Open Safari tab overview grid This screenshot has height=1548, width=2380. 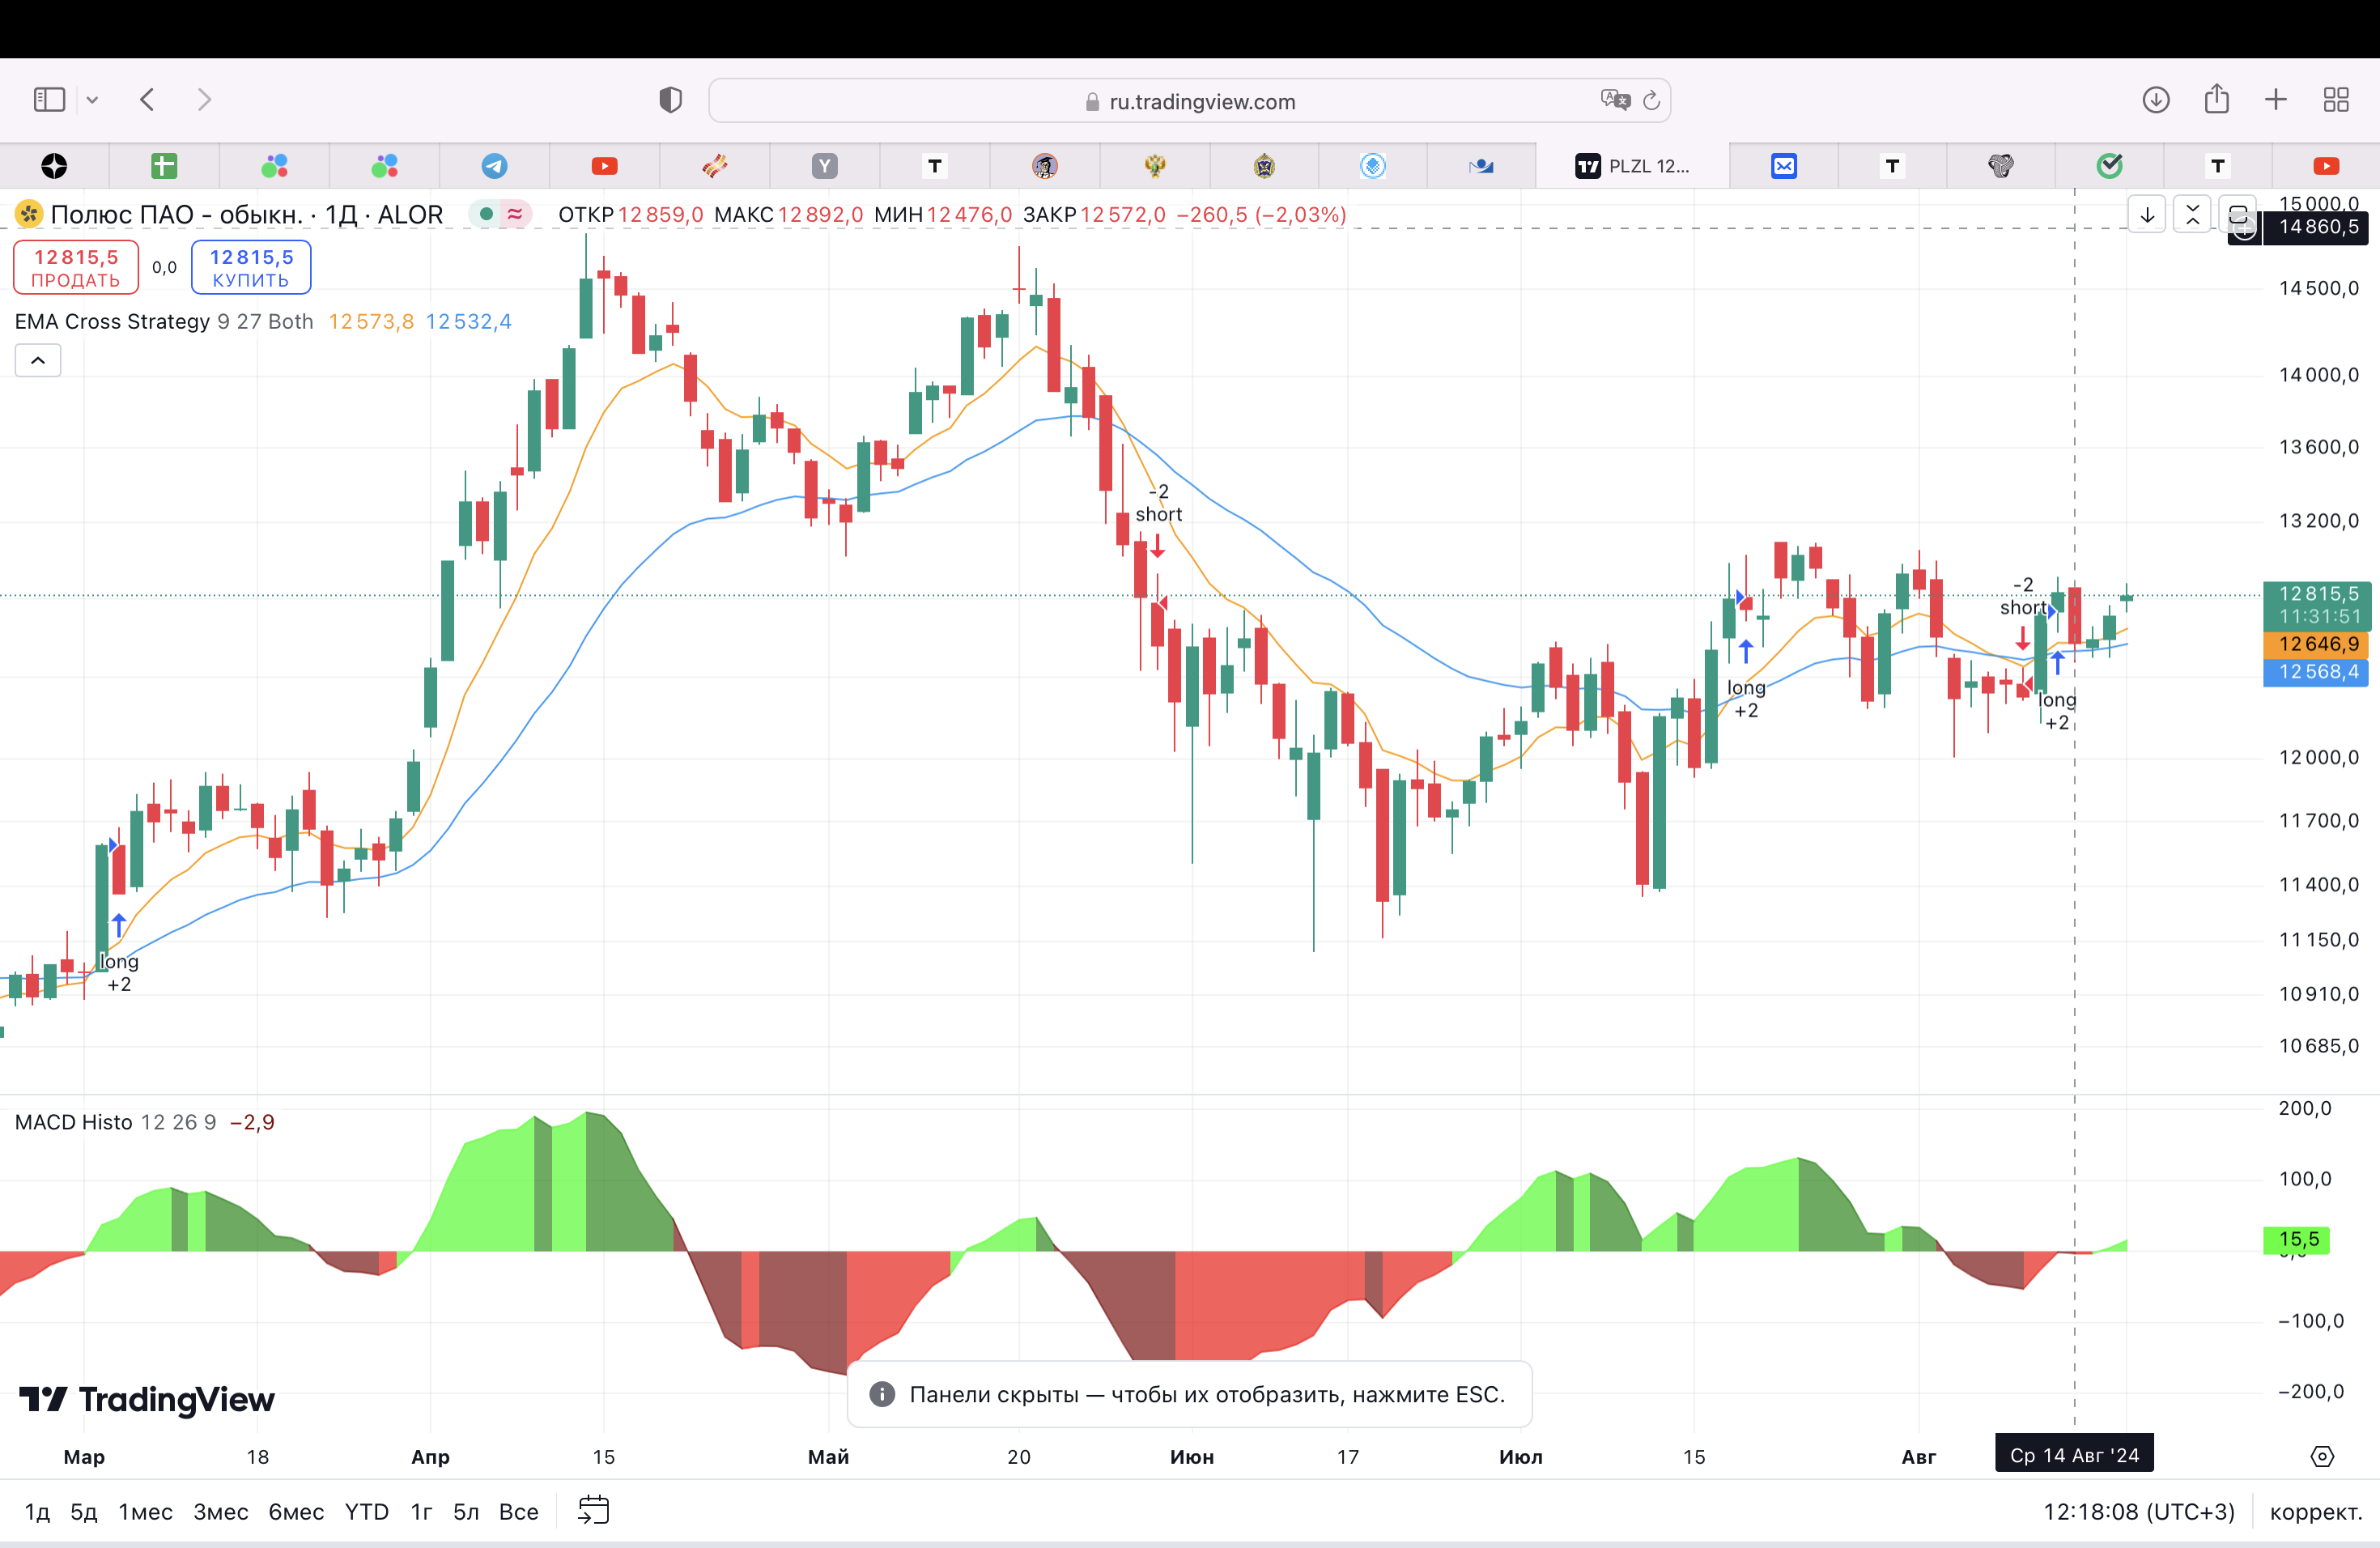(x=2336, y=100)
